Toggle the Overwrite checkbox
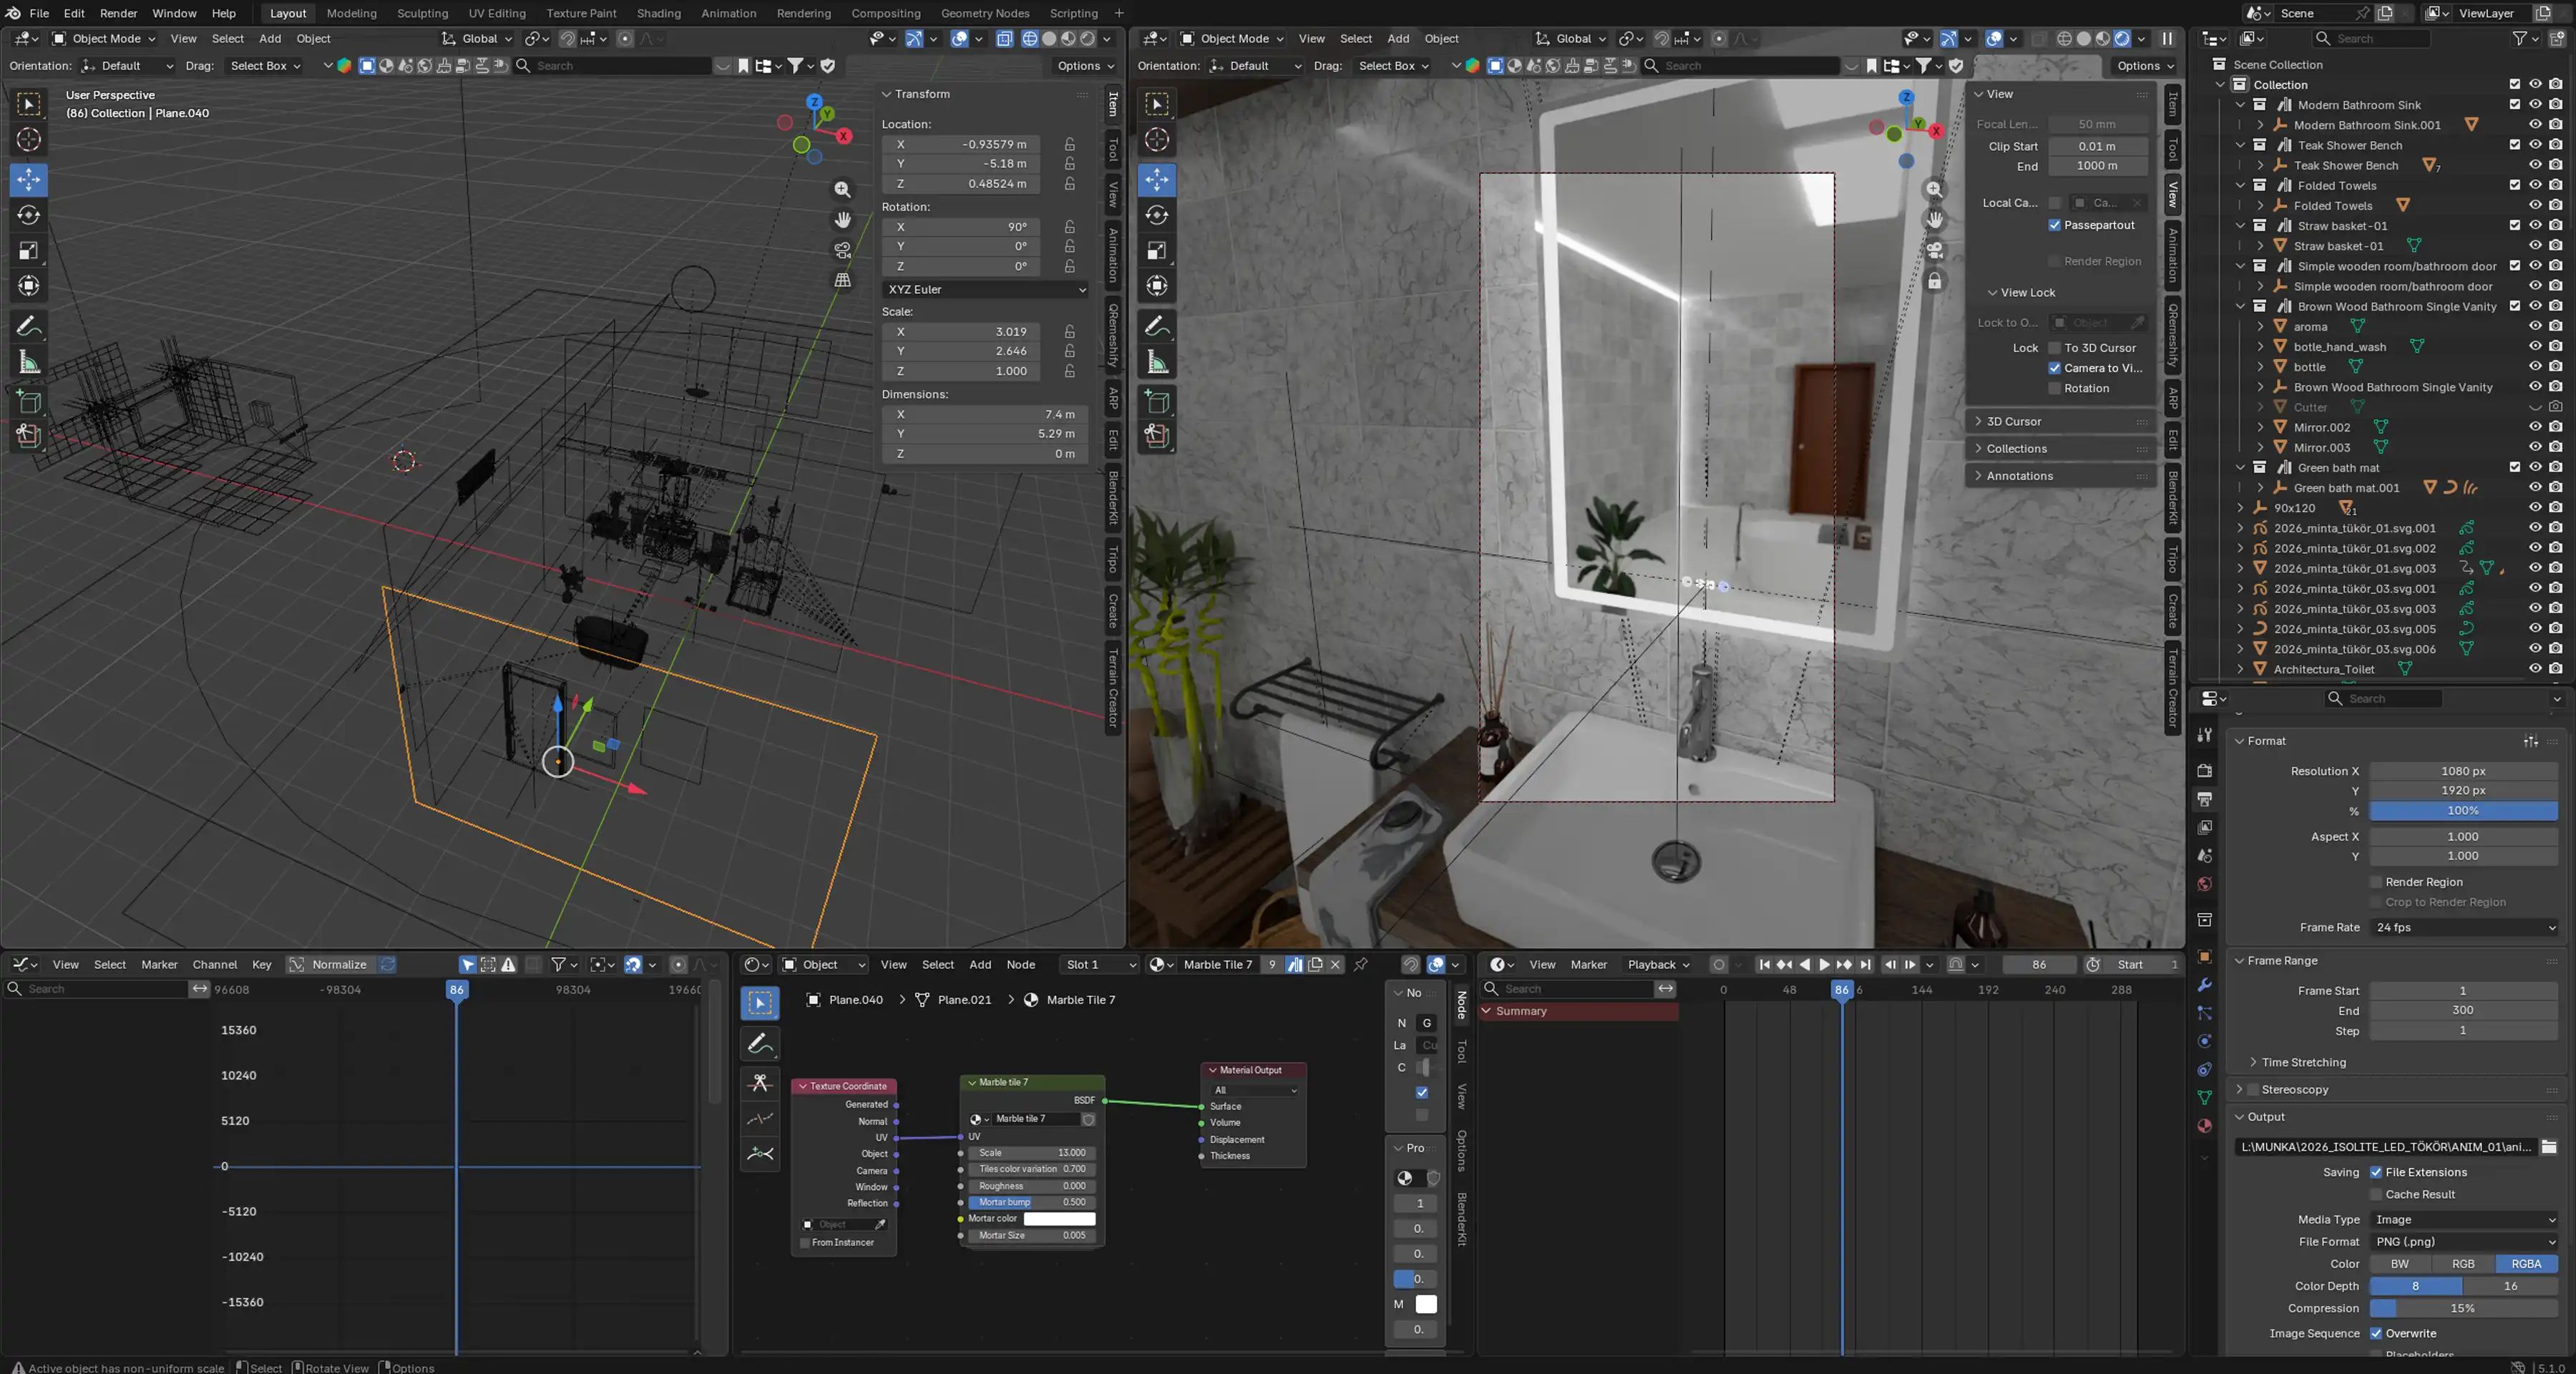This screenshot has height=1374, width=2576. tap(2376, 1333)
